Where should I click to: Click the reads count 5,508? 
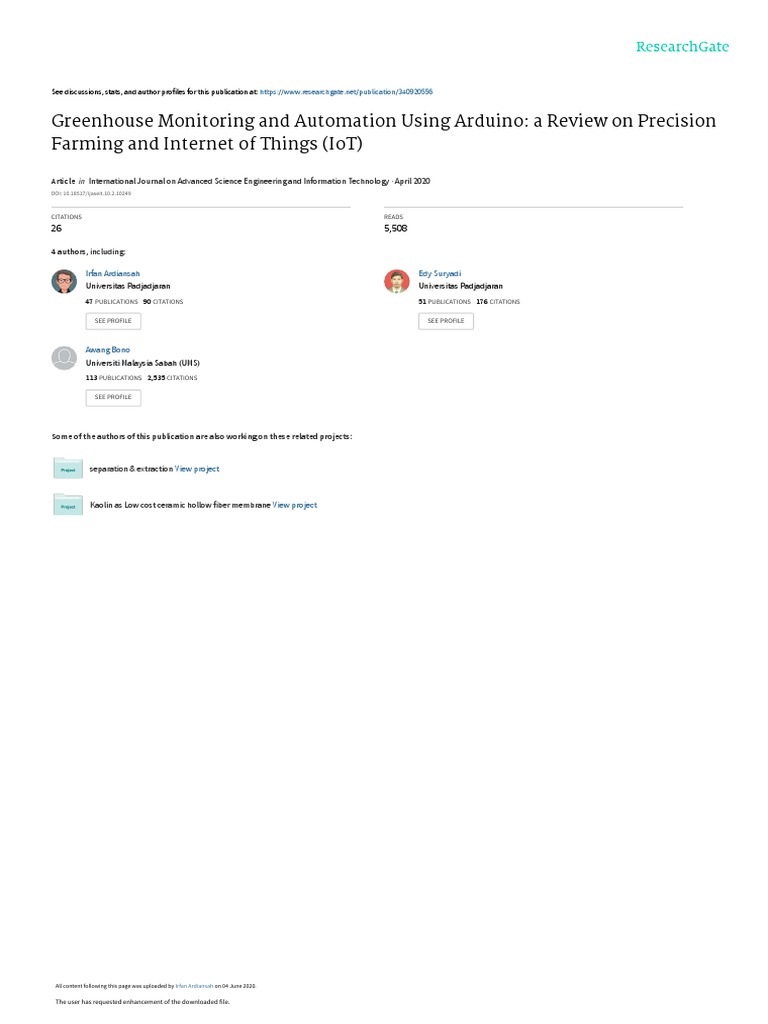pyautogui.click(x=396, y=228)
